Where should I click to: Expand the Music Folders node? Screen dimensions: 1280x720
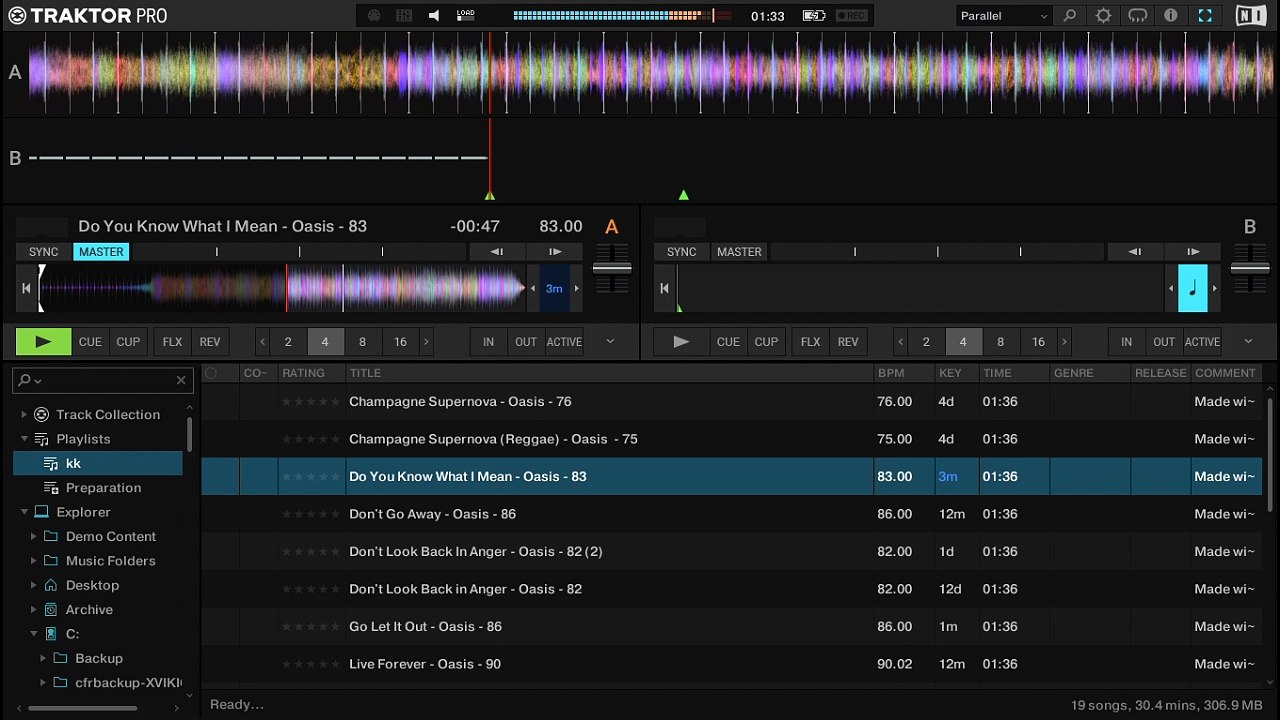(x=33, y=561)
